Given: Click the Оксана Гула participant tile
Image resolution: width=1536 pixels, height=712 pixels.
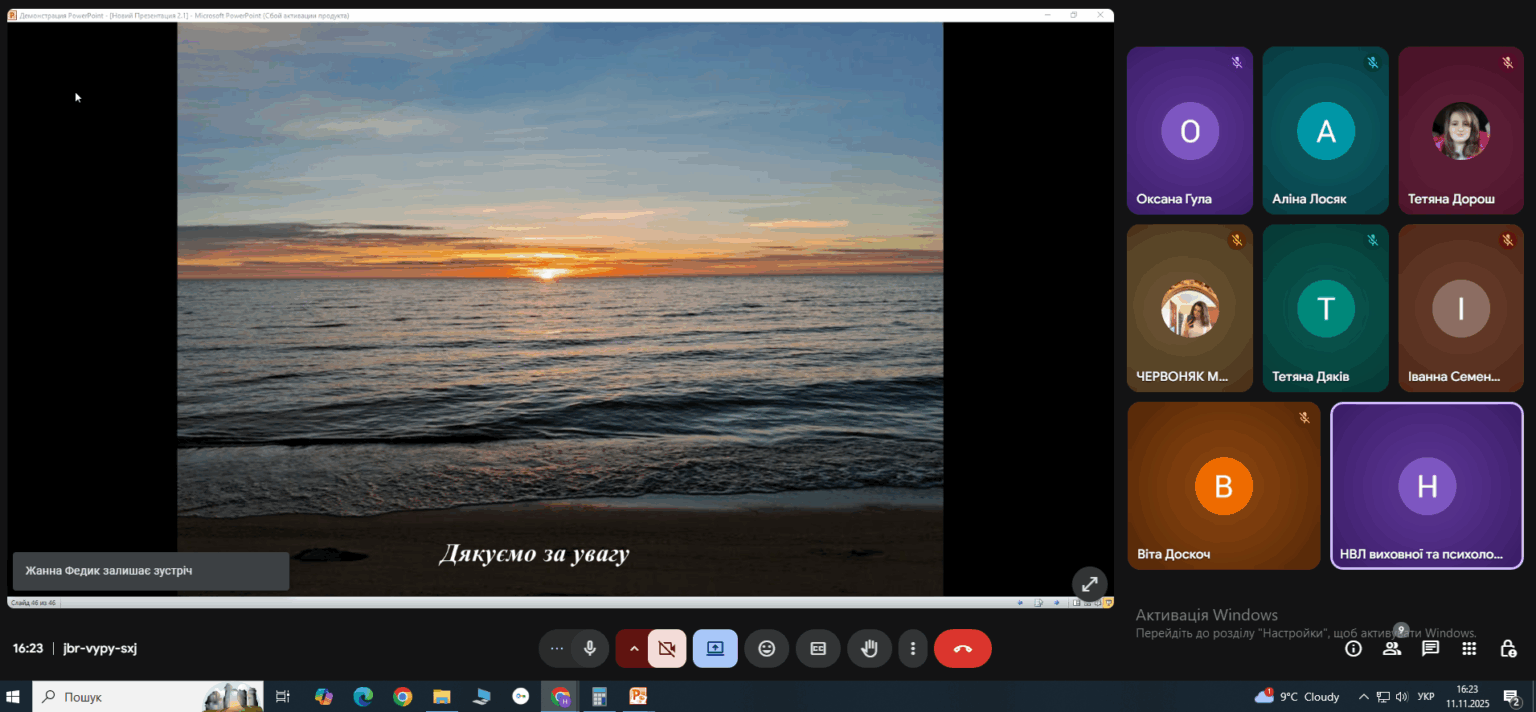Looking at the screenshot, I should coord(1190,131).
